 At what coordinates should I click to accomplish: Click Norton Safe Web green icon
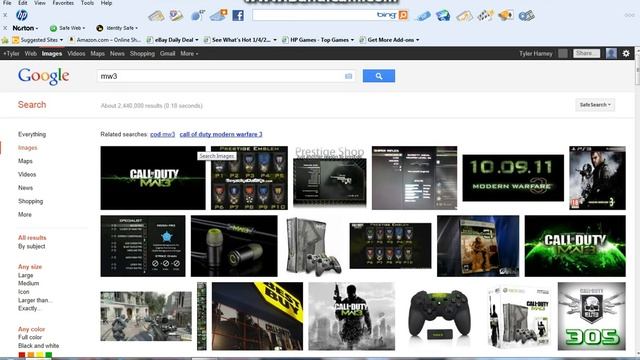point(53,28)
